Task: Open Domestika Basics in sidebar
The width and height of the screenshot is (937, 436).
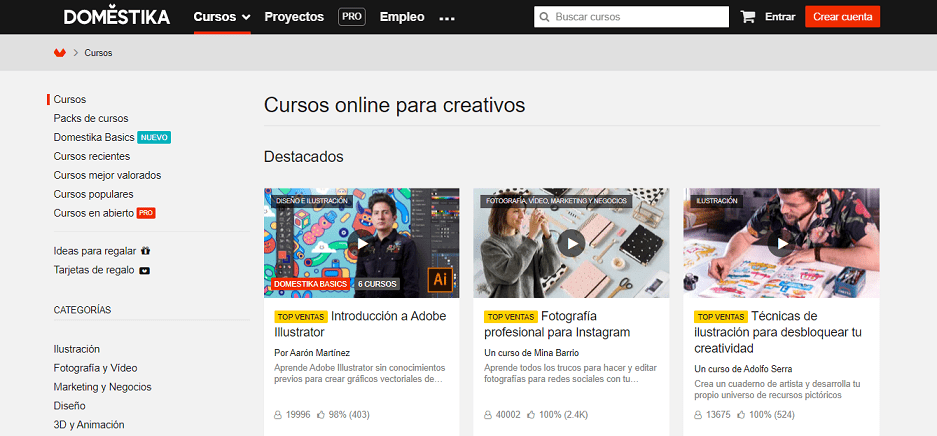Action: 94,137
